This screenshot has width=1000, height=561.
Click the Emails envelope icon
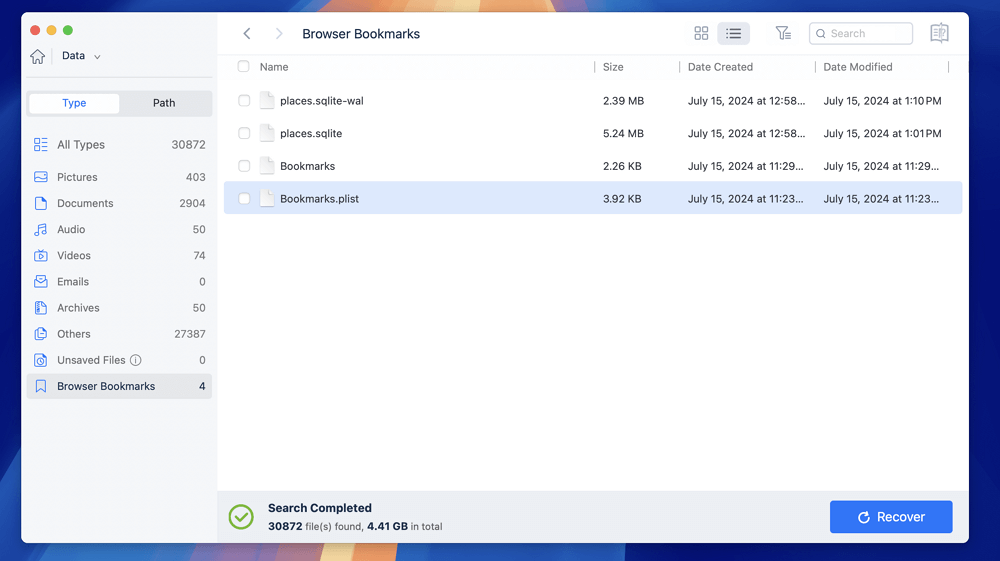41,282
